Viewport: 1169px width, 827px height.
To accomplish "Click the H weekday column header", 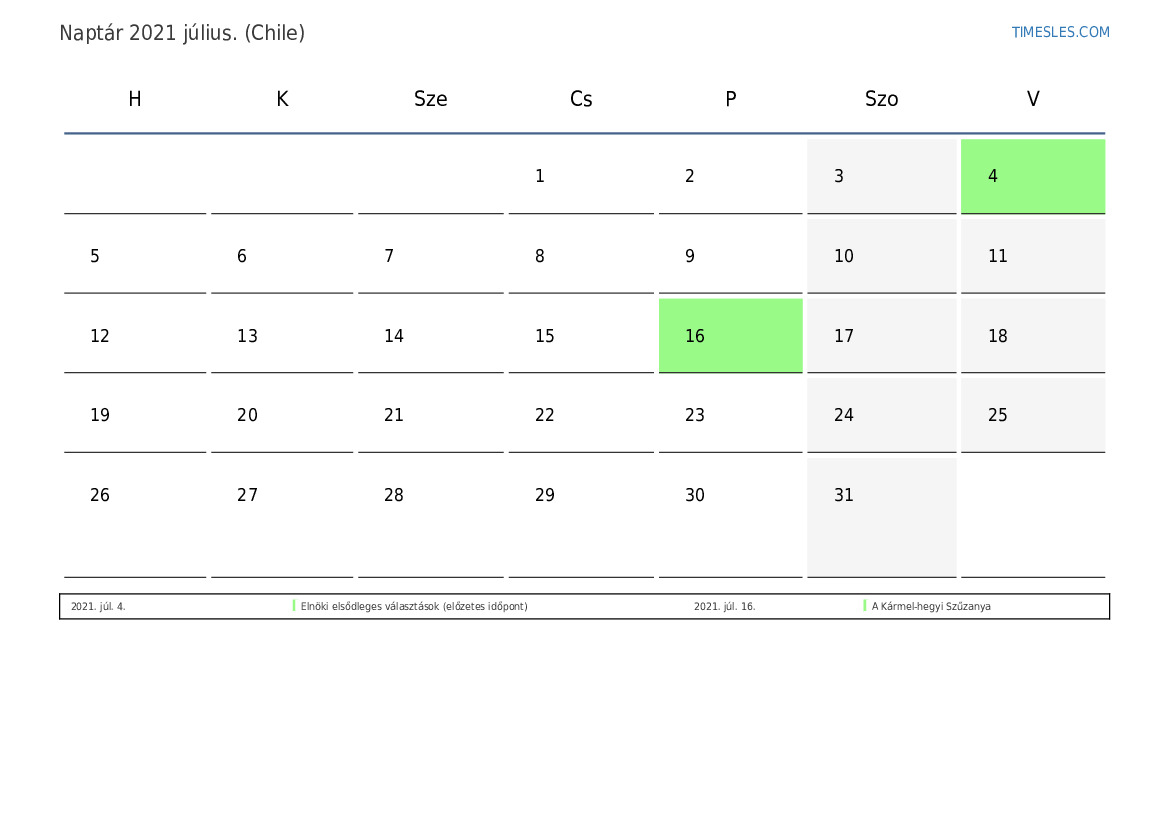I will pyautogui.click(x=135, y=99).
